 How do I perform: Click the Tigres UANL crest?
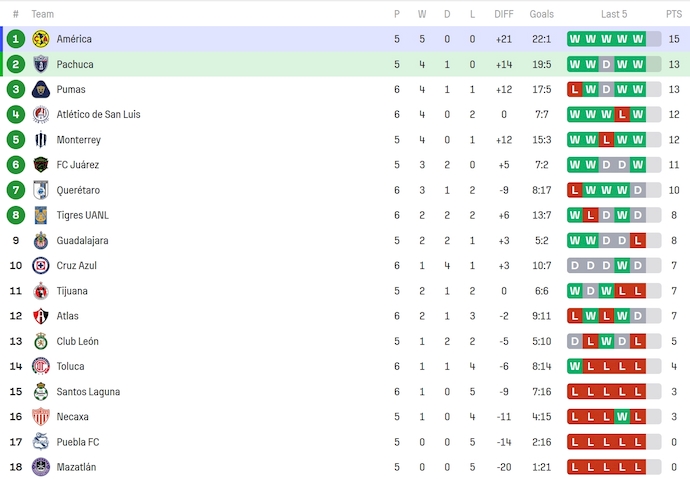[40, 215]
